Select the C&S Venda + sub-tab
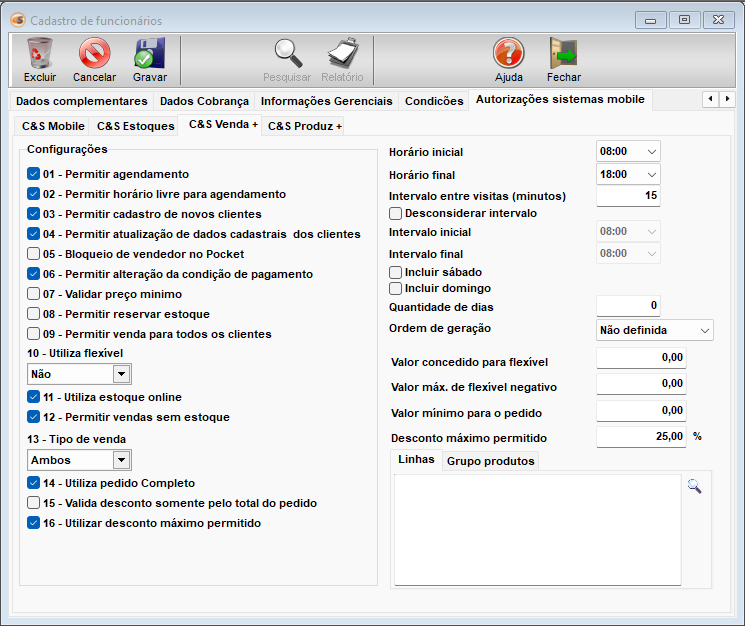This screenshot has width=745, height=626. pyautogui.click(x=220, y=125)
